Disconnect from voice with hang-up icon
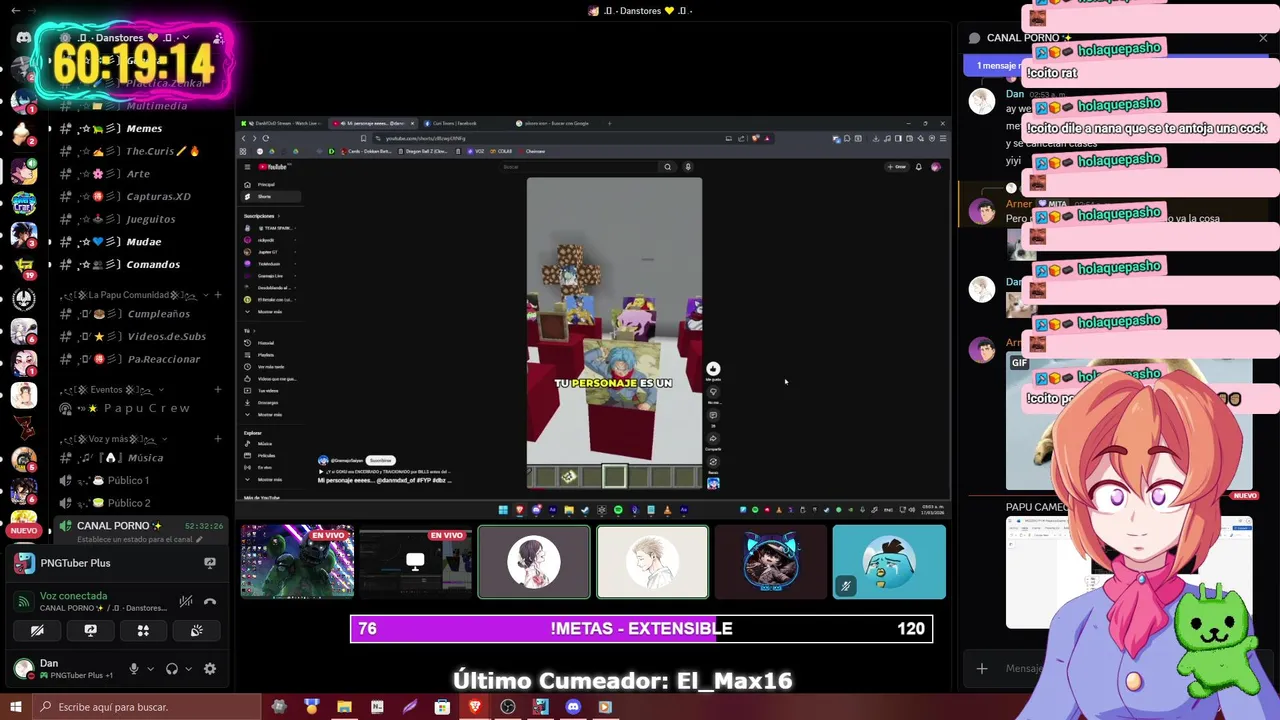The width and height of the screenshot is (1280, 720). (210, 601)
